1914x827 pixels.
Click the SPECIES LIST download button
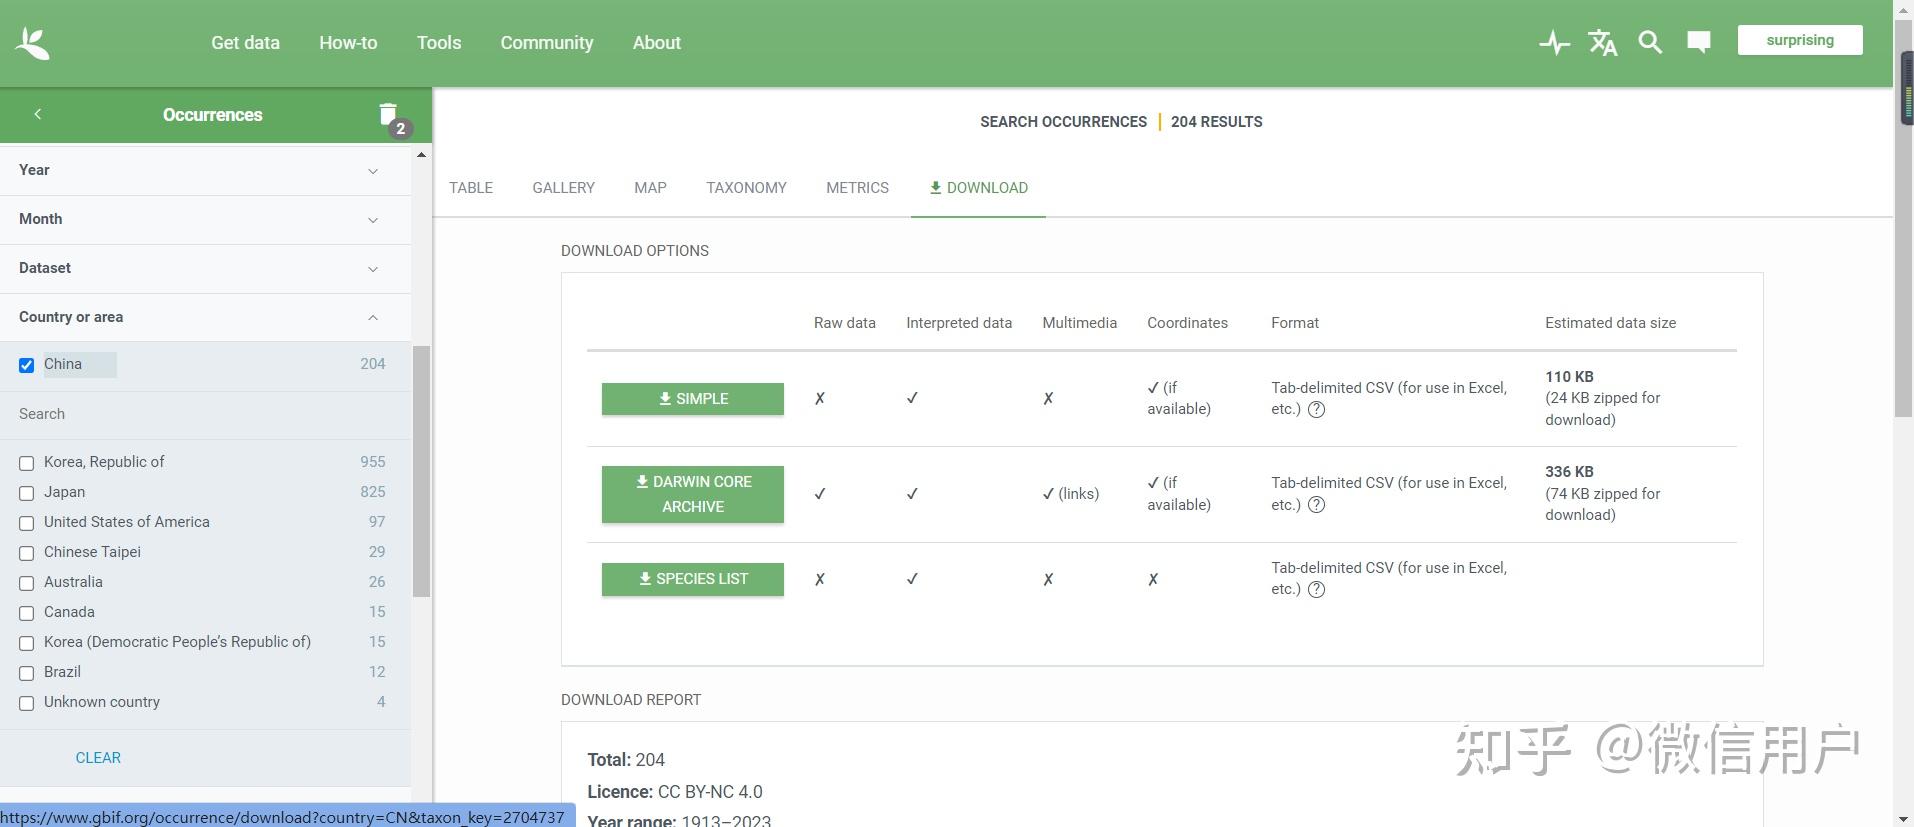(x=693, y=579)
